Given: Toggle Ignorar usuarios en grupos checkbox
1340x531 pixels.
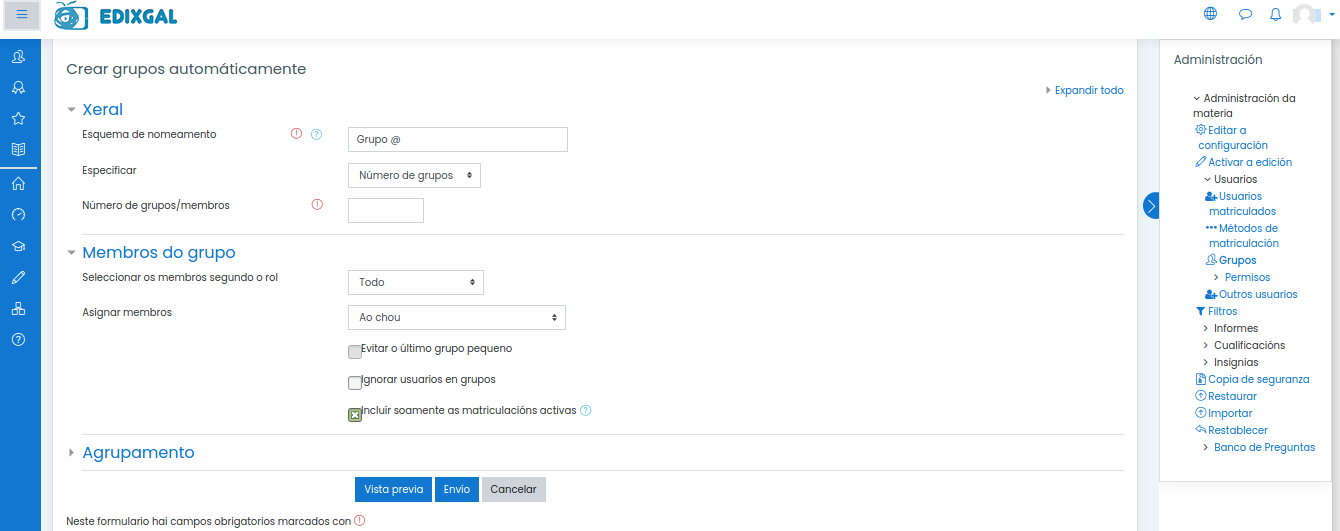Looking at the screenshot, I should [355, 382].
